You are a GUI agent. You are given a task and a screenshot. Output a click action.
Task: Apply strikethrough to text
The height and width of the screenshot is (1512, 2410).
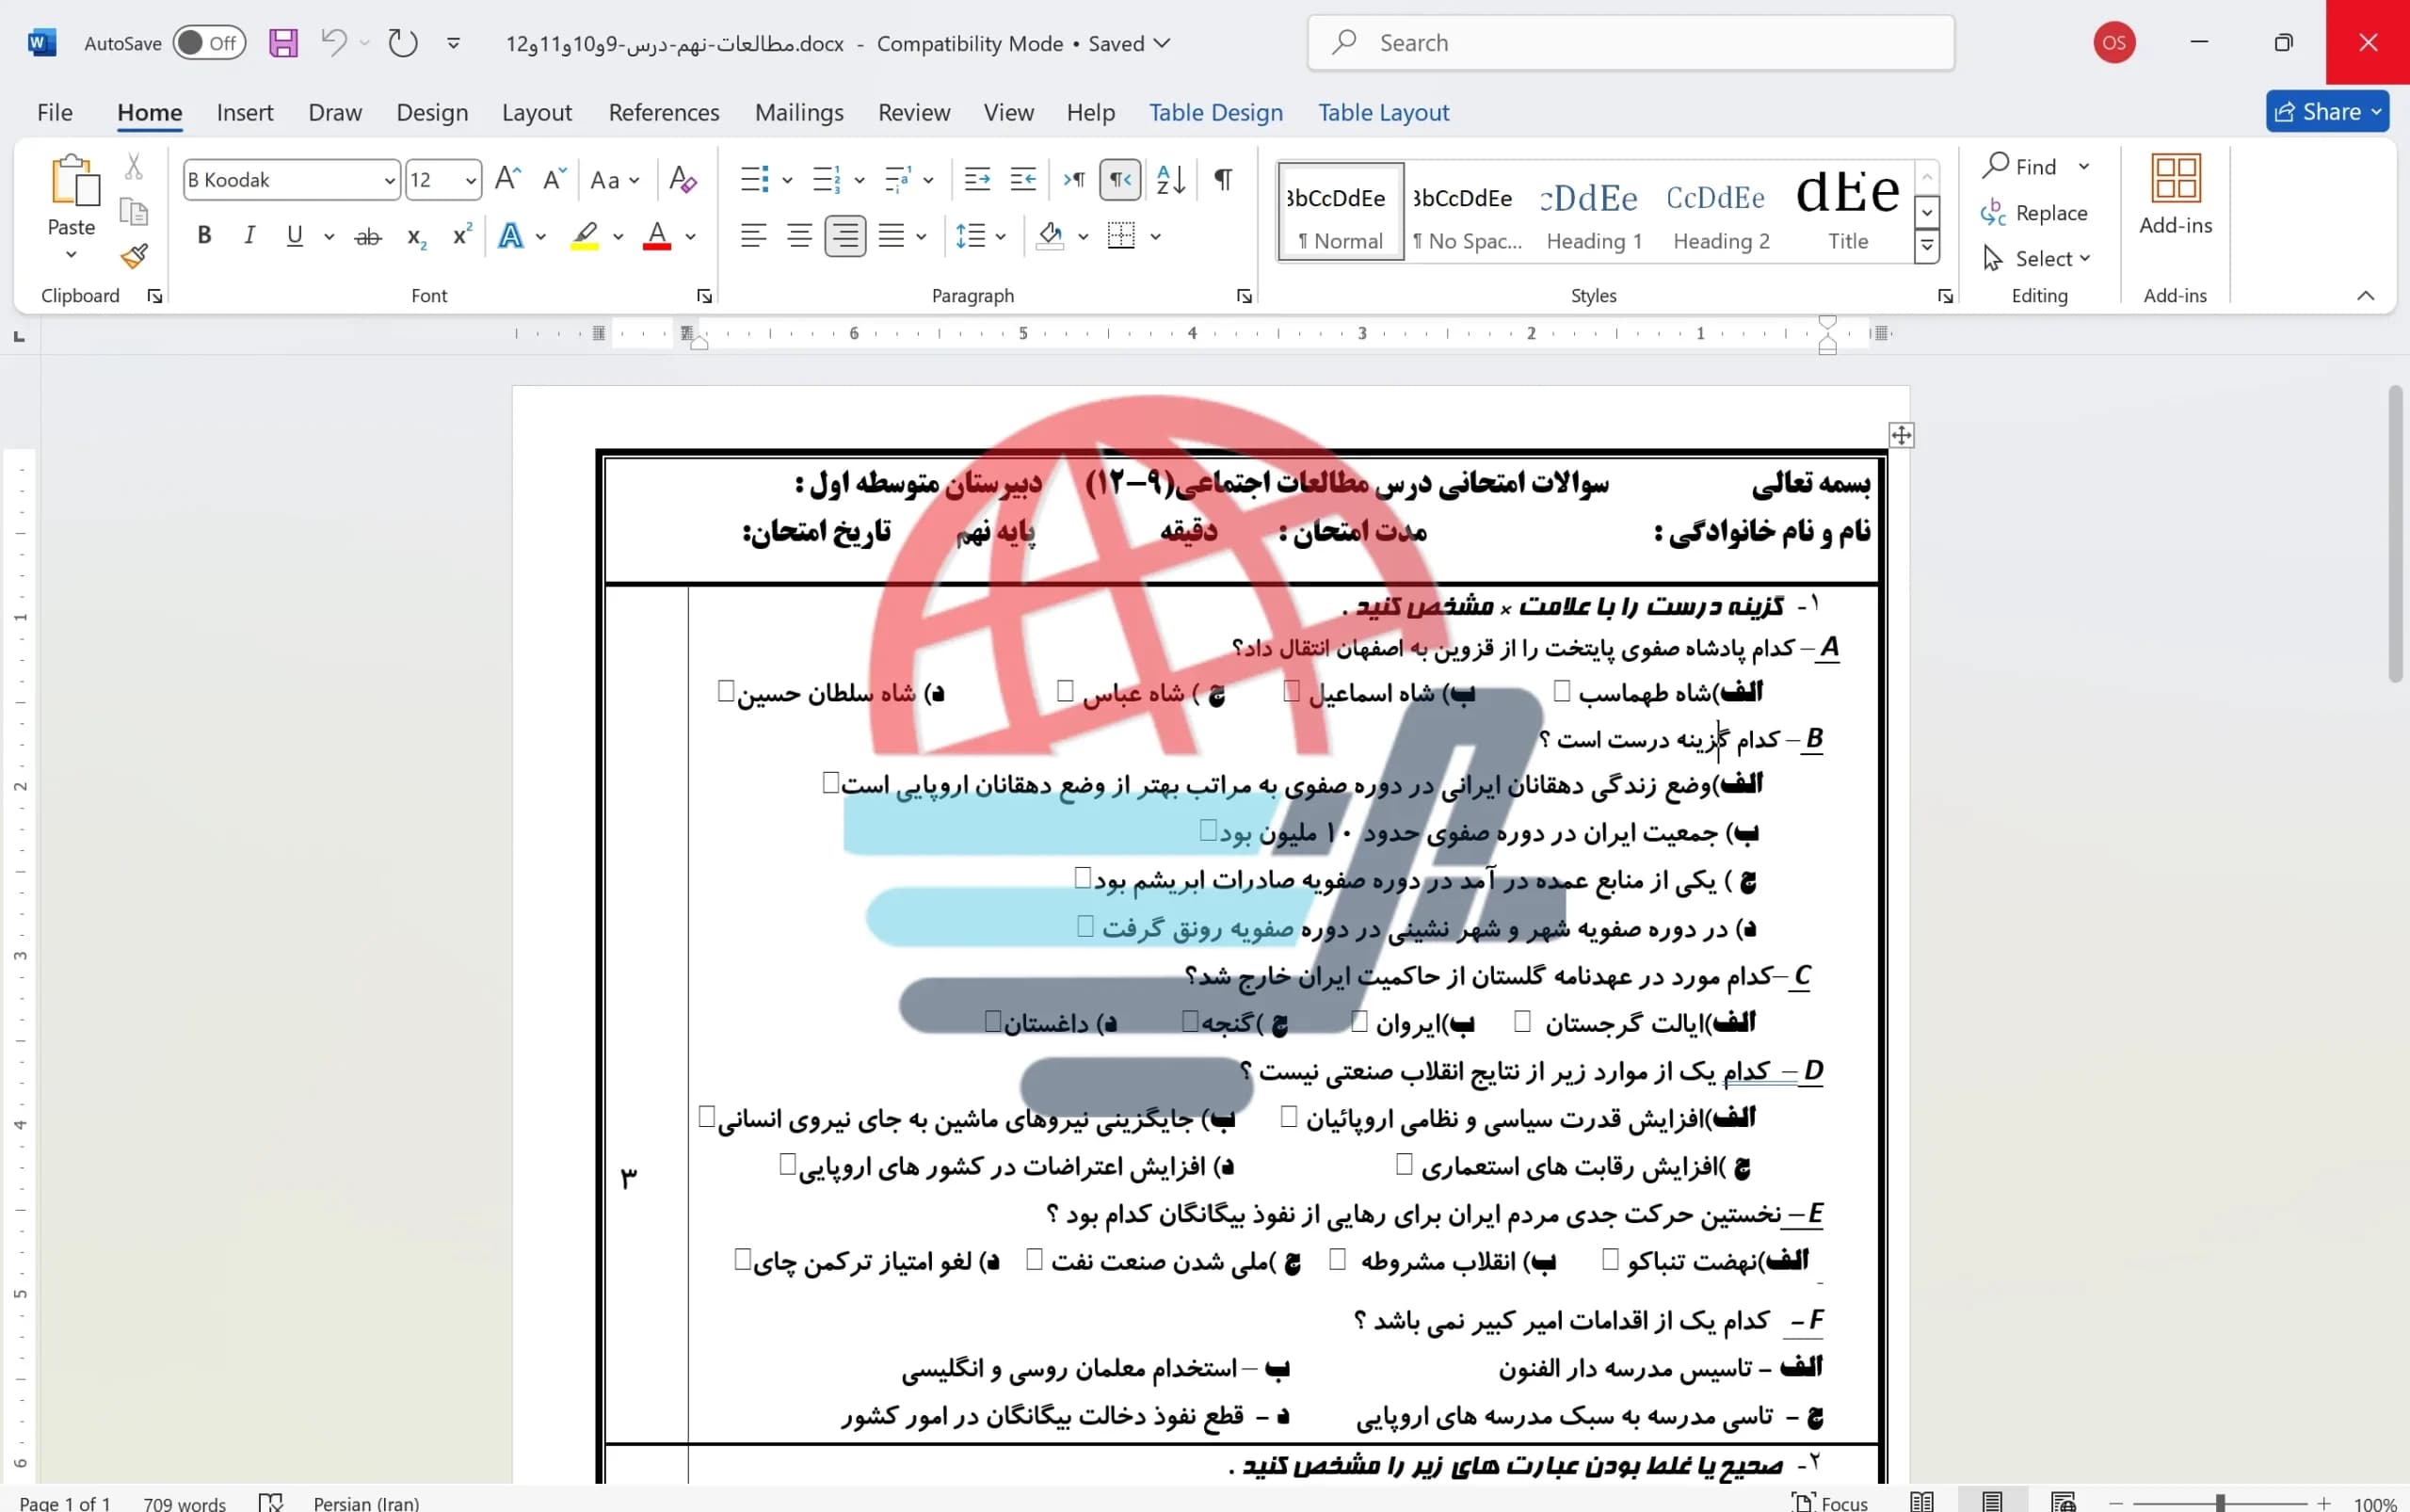click(368, 237)
